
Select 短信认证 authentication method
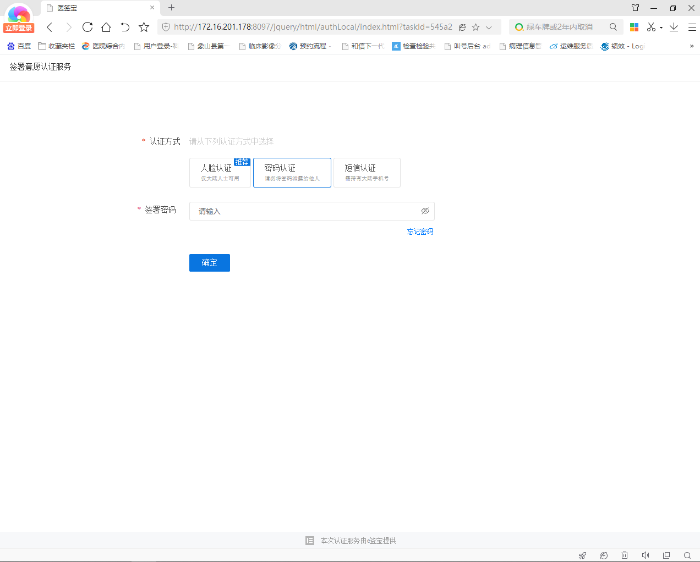pos(366,172)
